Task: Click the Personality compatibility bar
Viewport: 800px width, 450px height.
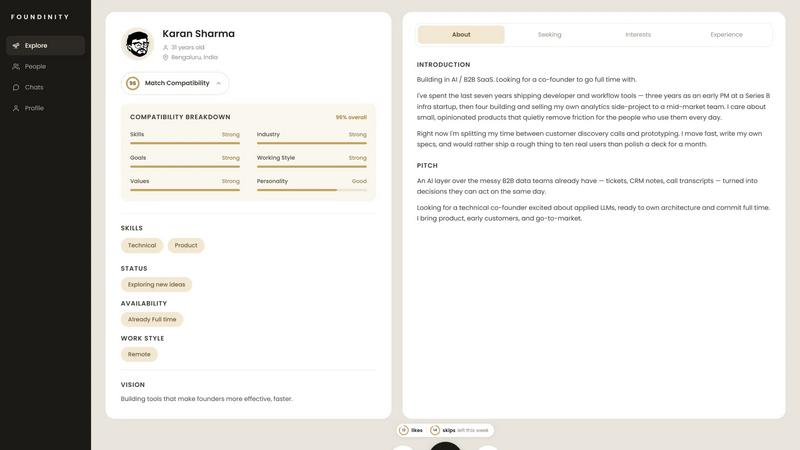Action: pos(312,190)
